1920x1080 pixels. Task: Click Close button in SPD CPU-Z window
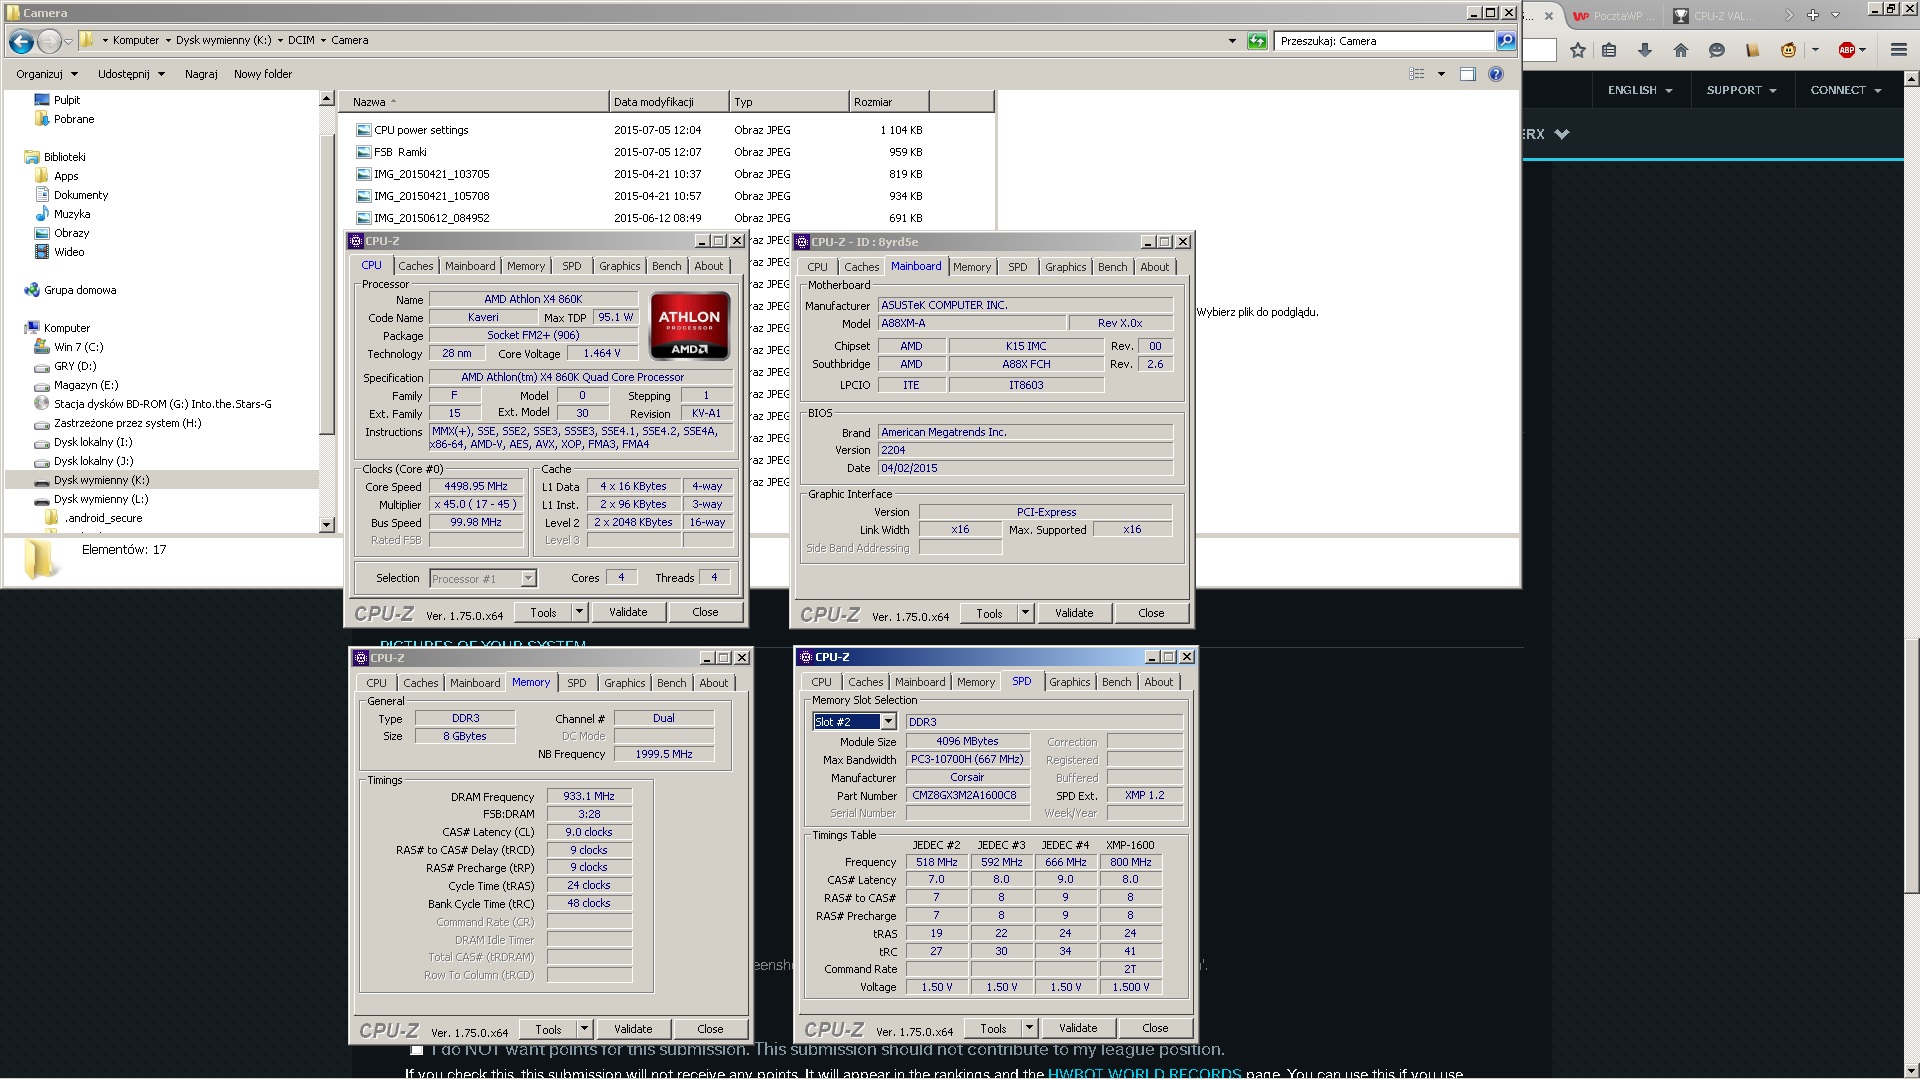pos(1155,1028)
